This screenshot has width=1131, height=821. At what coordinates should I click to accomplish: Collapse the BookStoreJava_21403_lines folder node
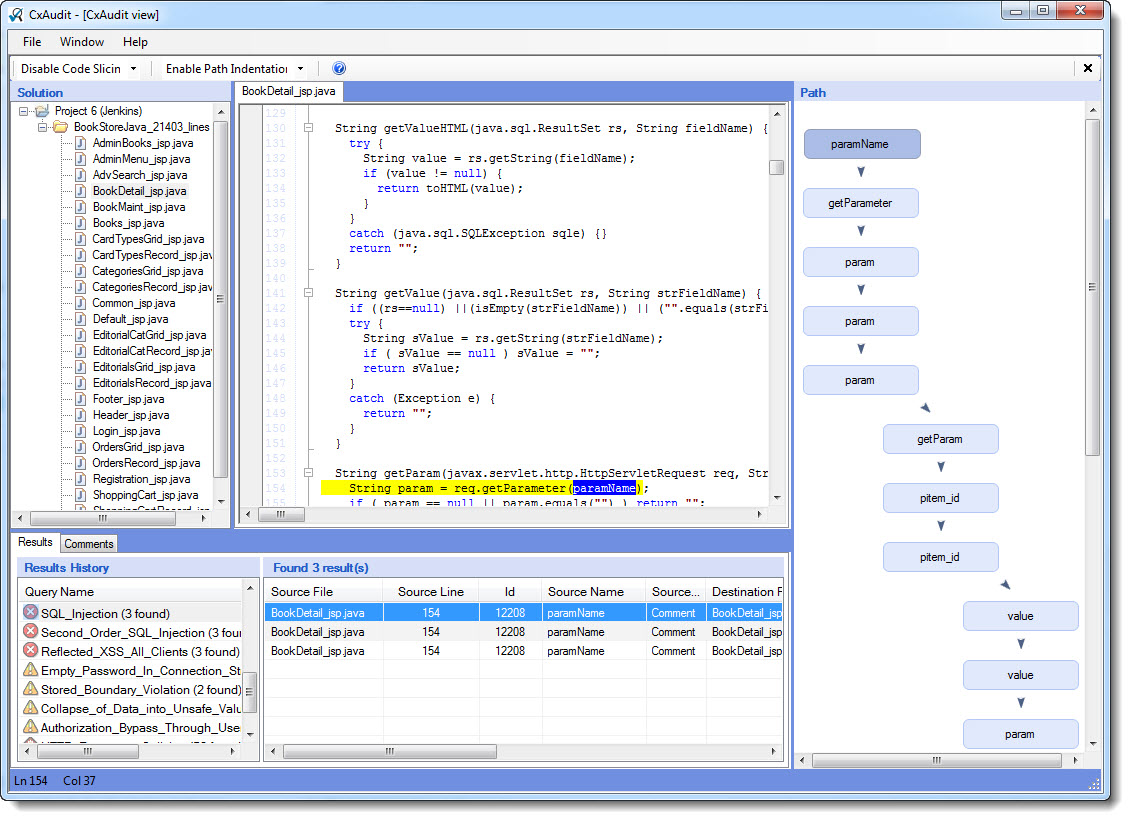pos(43,127)
